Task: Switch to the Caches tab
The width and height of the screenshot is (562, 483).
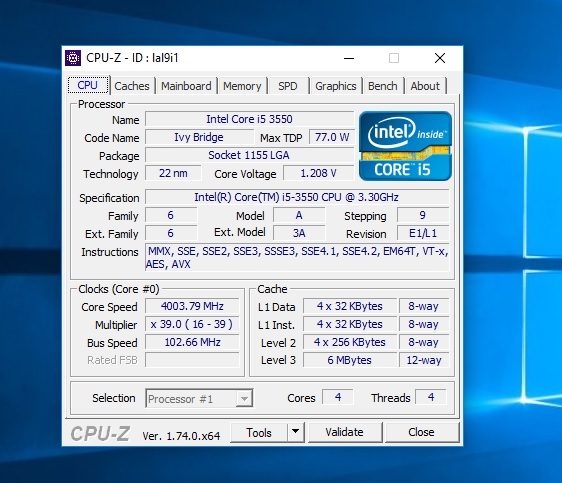Action: click(x=132, y=86)
